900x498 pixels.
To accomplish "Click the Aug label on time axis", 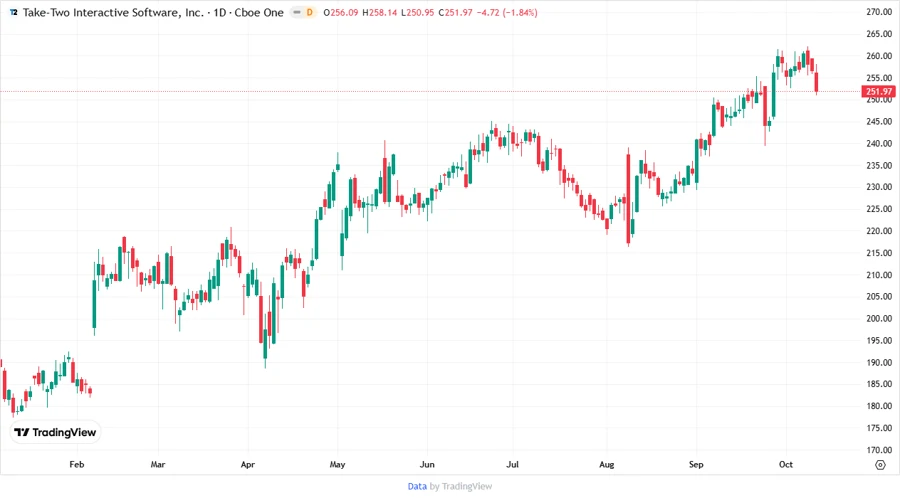I will (x=606, y=464).
